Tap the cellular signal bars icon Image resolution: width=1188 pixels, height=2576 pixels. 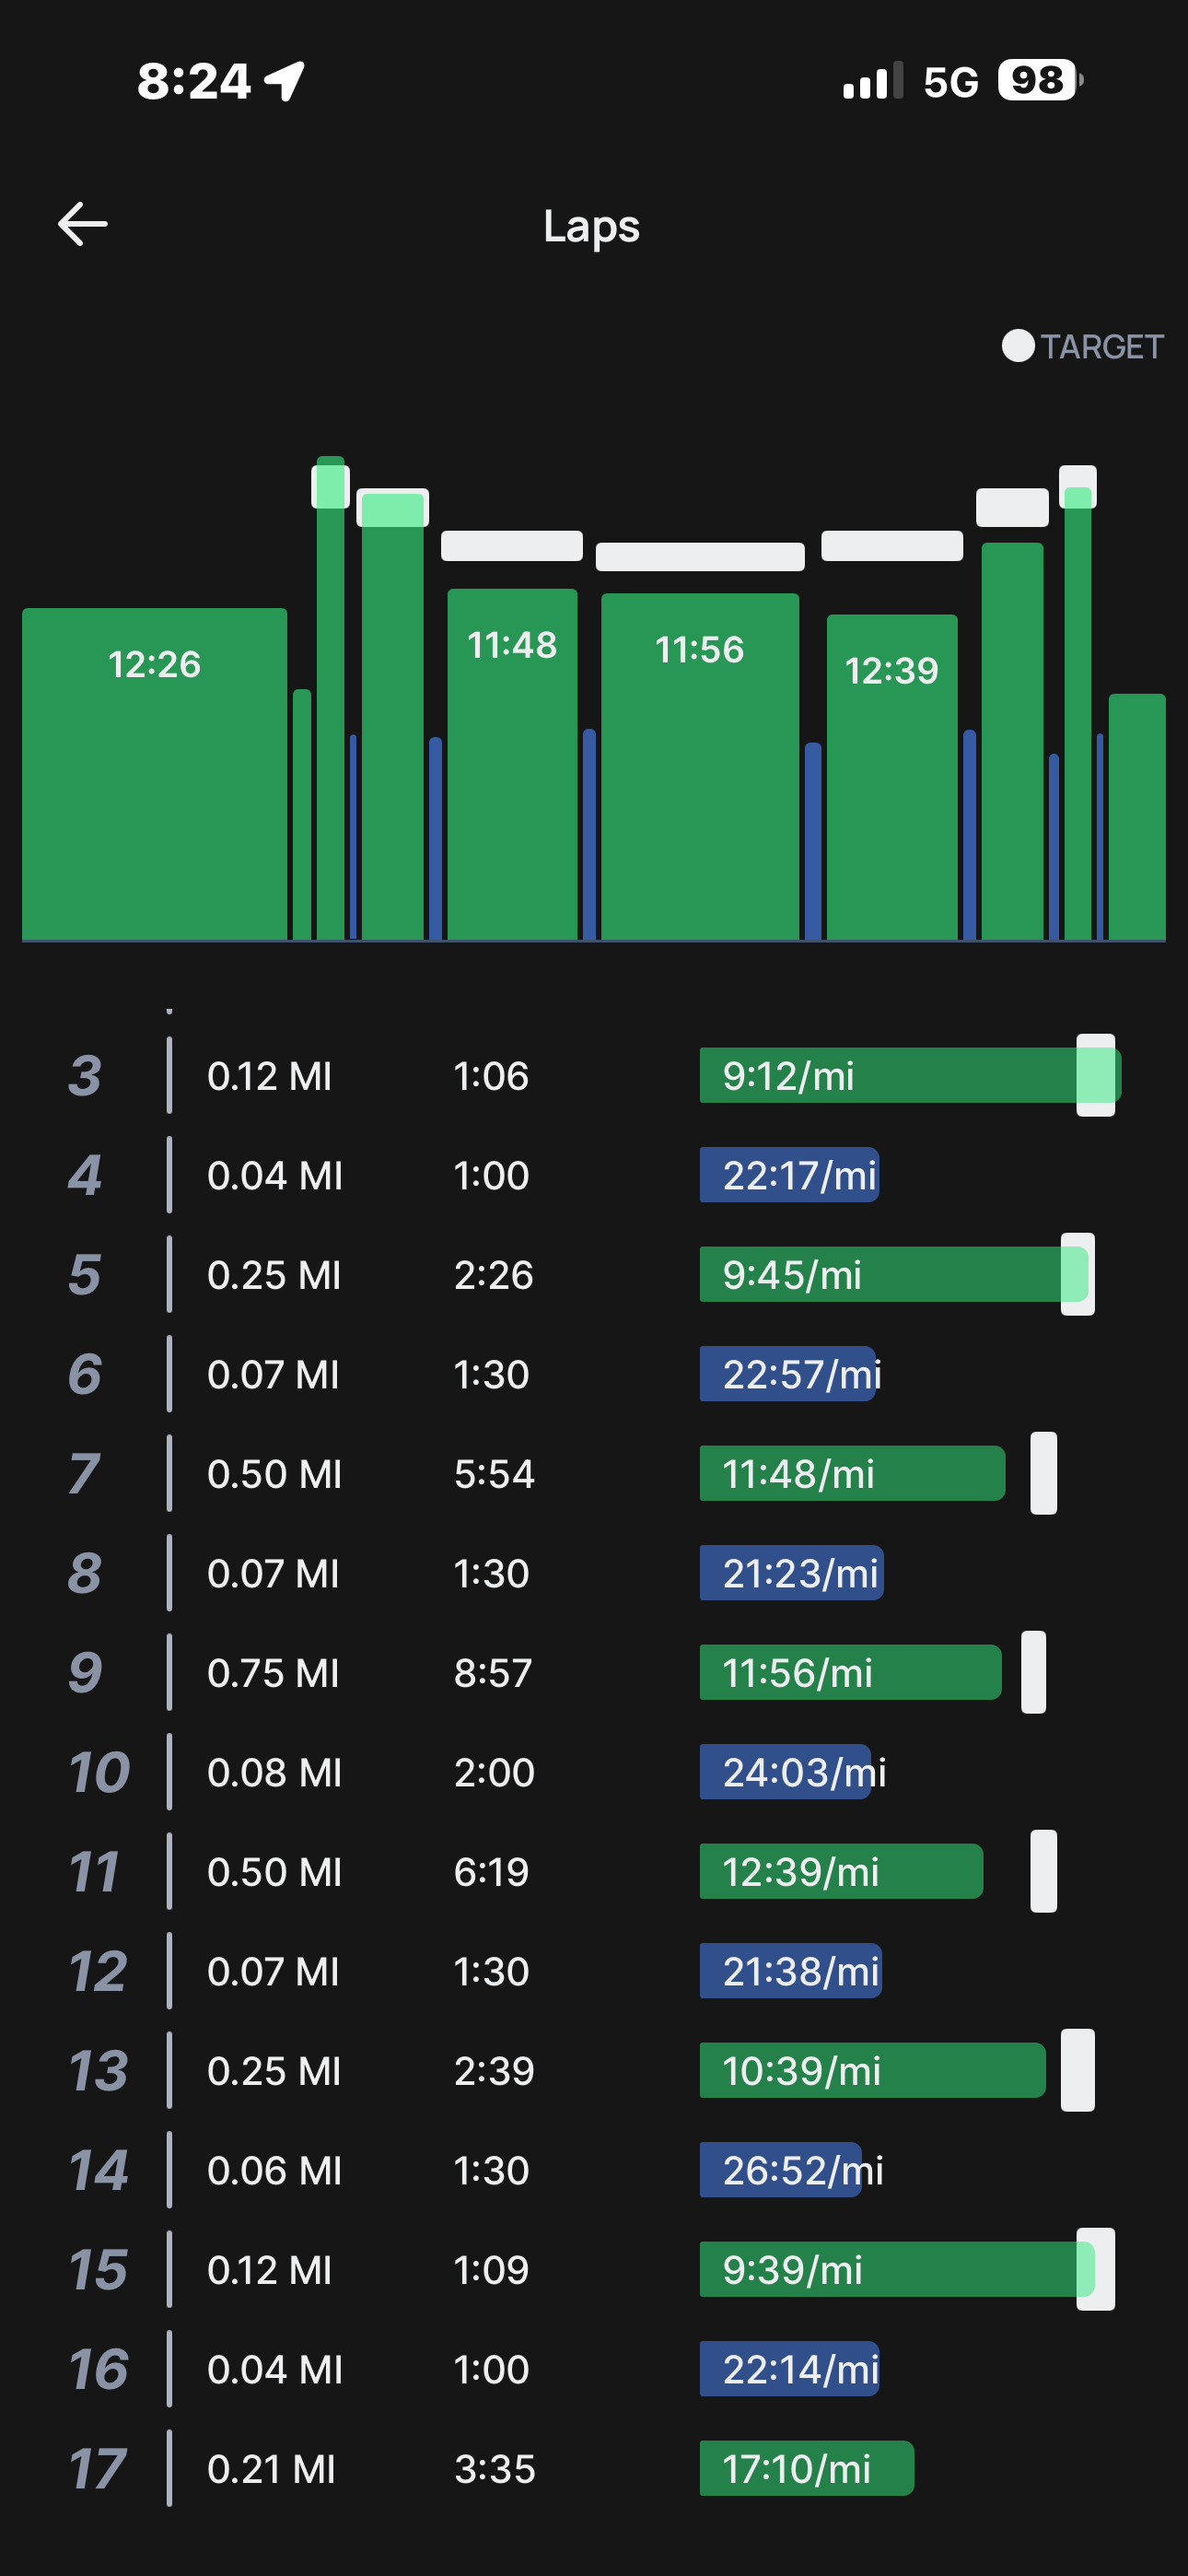coord(872,81)
